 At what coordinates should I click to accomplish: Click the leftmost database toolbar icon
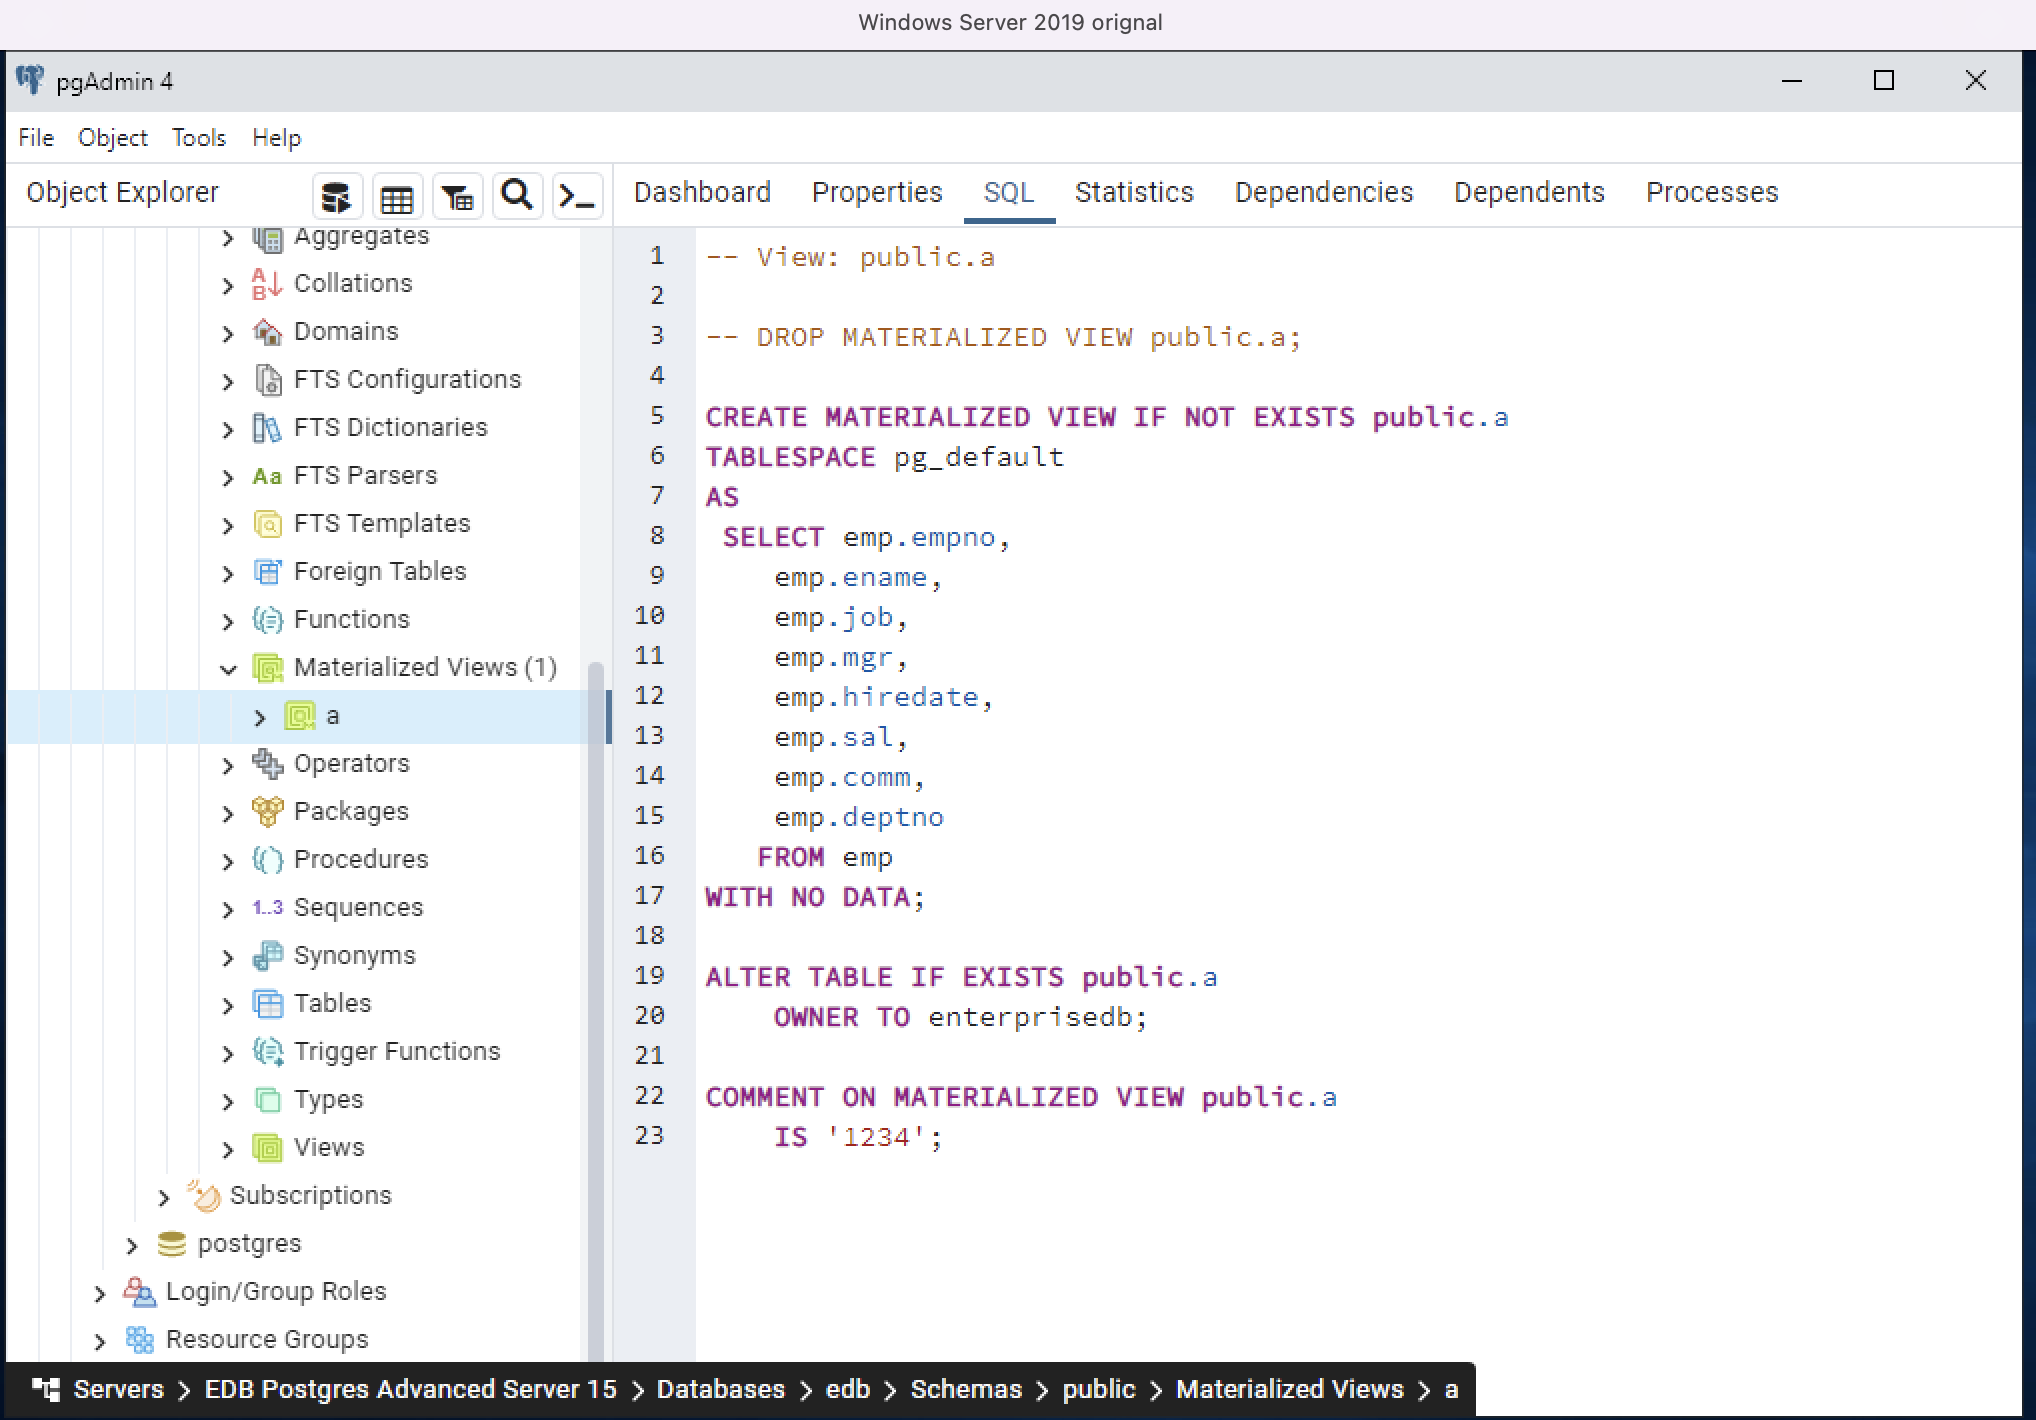pos(337,196)
